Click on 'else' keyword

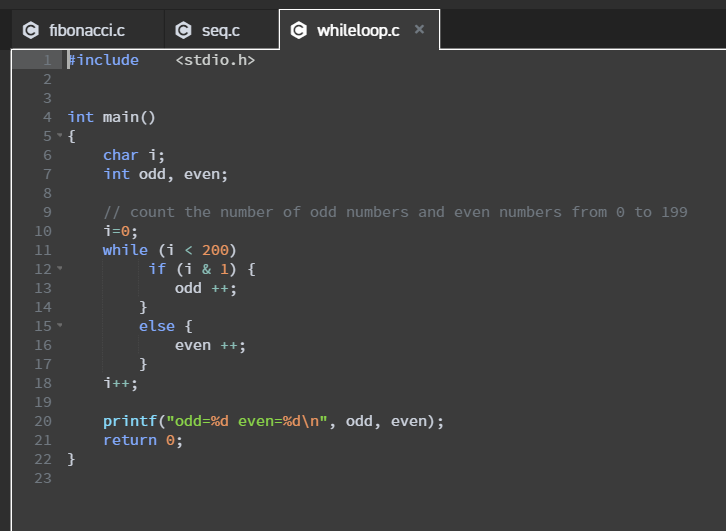[x=156, y=326]
